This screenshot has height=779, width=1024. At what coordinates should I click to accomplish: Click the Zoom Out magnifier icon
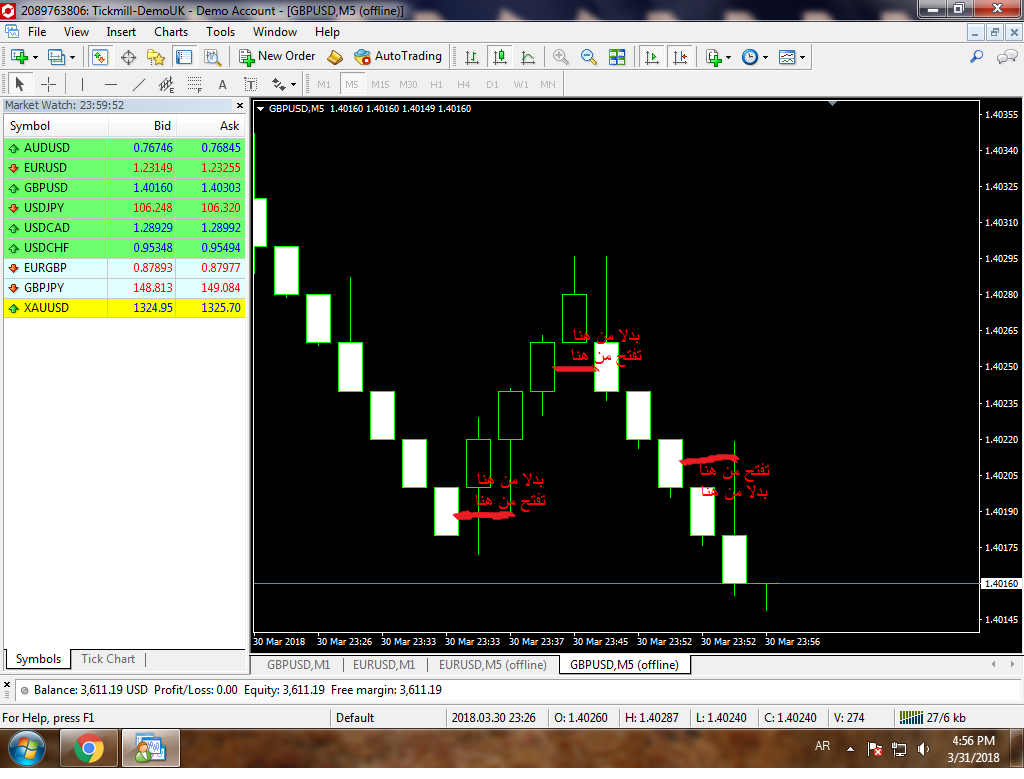(589, 57)
